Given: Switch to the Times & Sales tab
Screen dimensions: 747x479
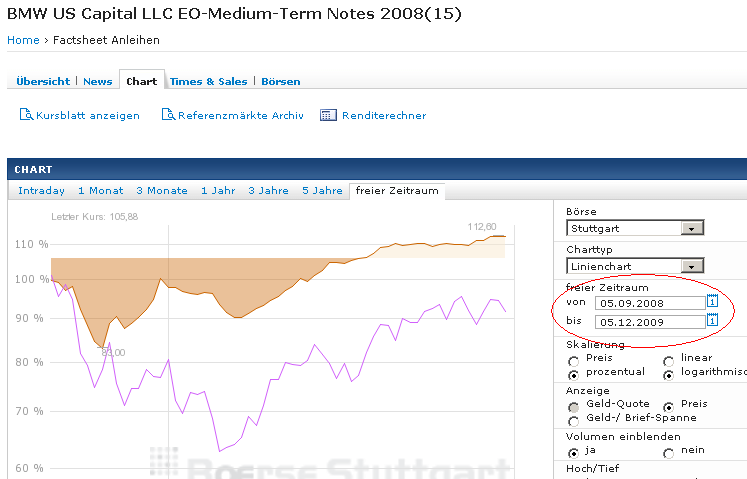Looking at the screenshot, I should pos(208,81).
